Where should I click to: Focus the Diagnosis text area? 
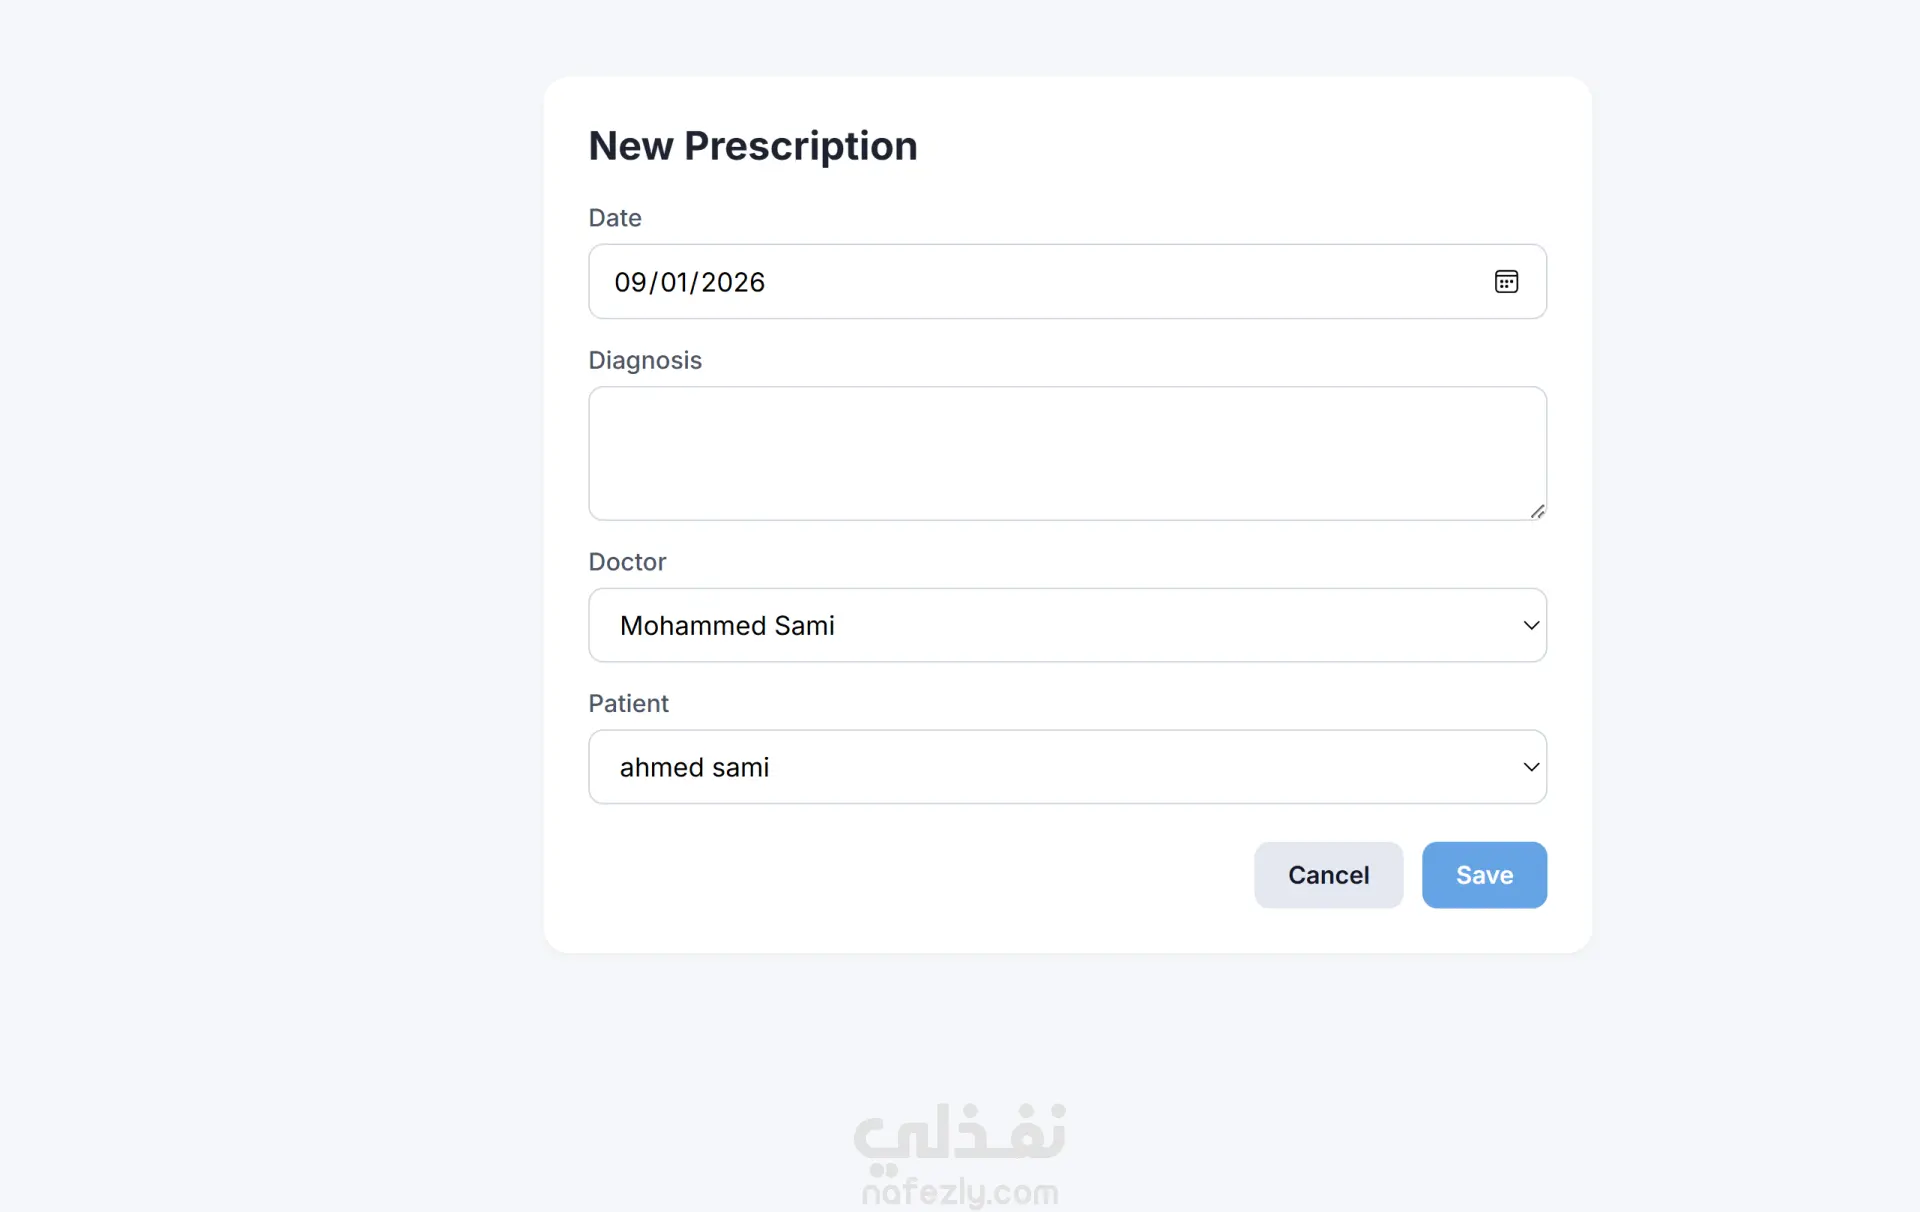[1067, 454]
